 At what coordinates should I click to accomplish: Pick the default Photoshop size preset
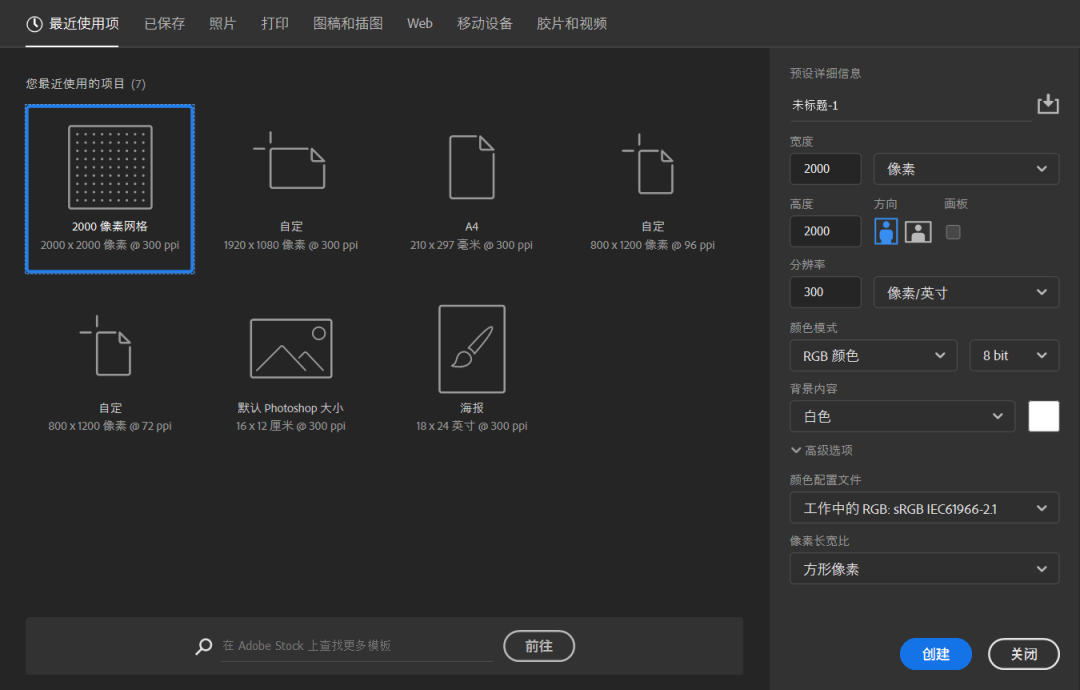pos(290,349)
